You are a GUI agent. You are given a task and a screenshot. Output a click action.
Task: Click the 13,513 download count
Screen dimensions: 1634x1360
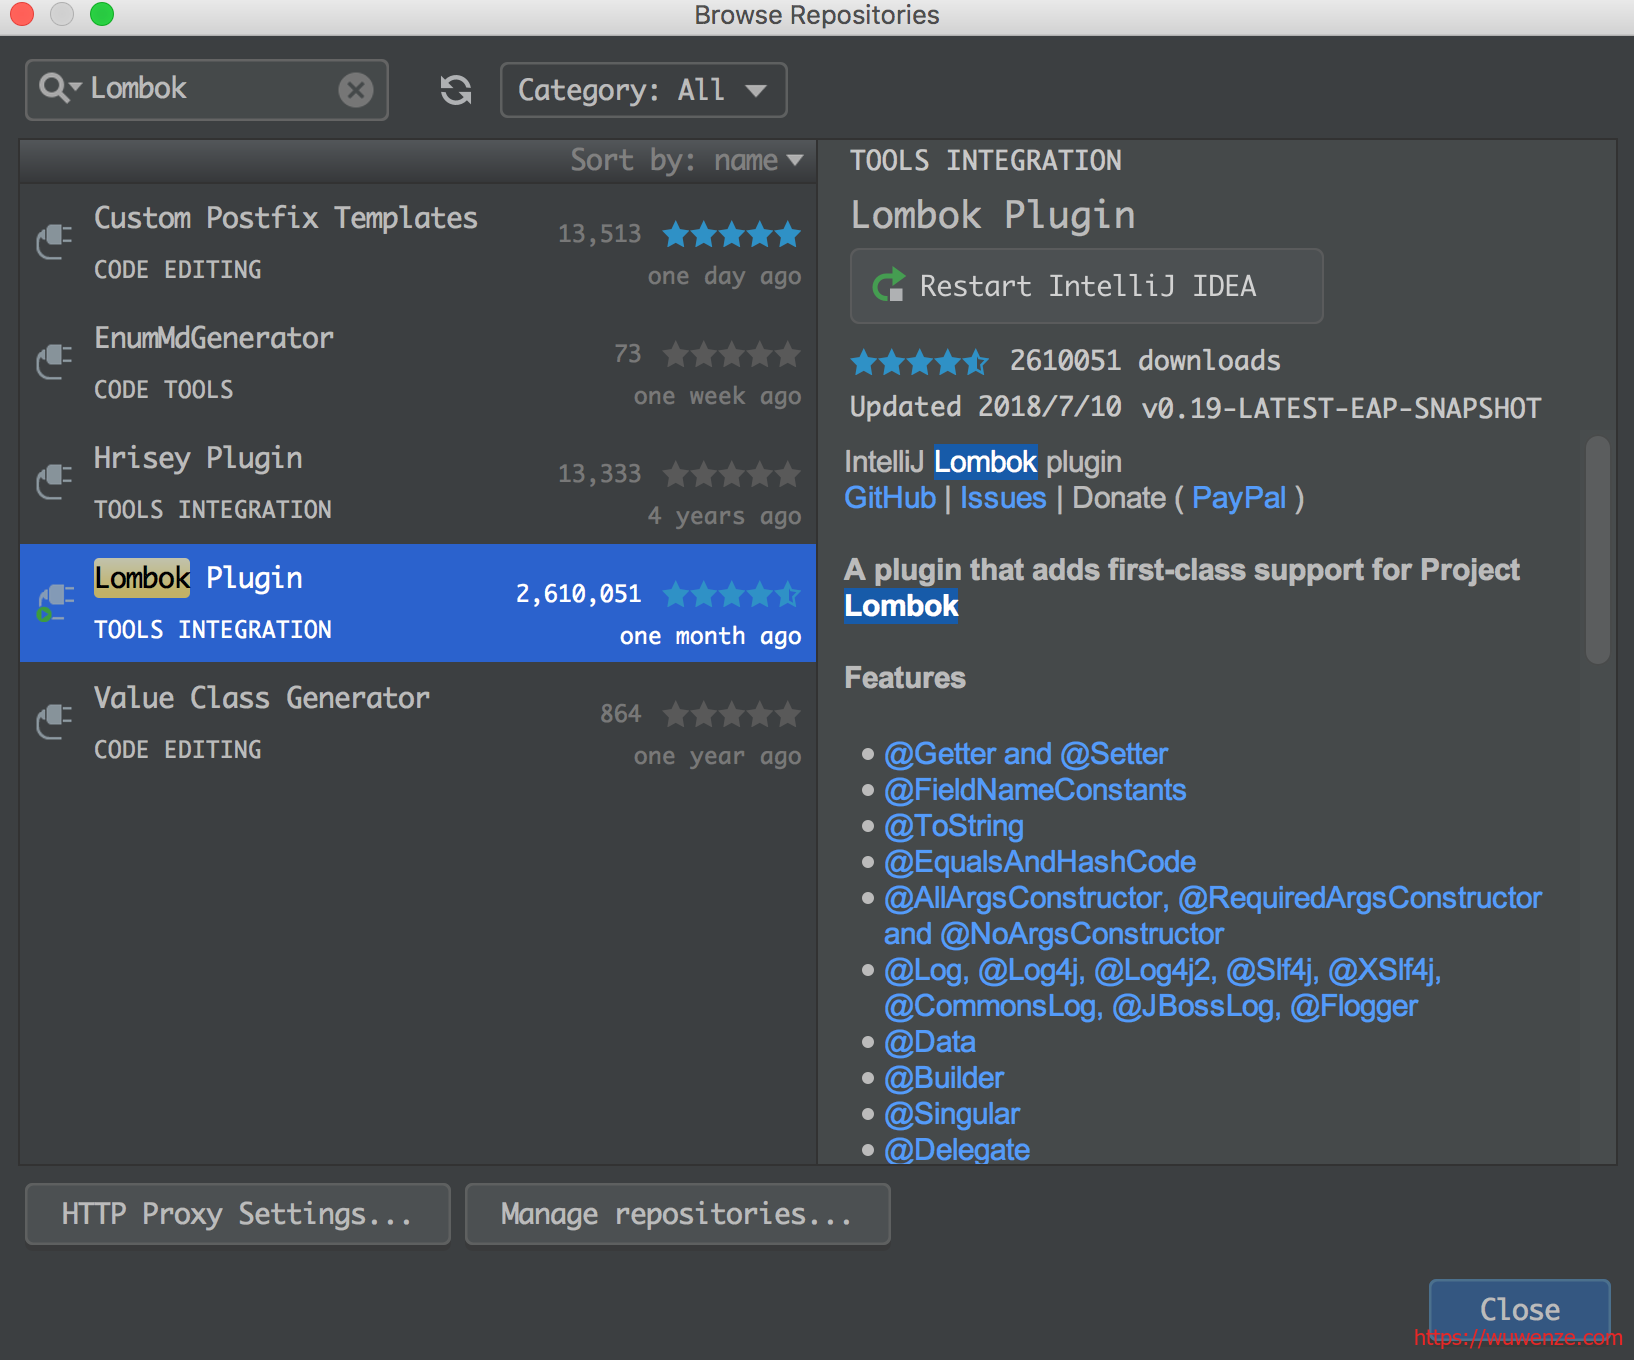(x=599, y=234)
